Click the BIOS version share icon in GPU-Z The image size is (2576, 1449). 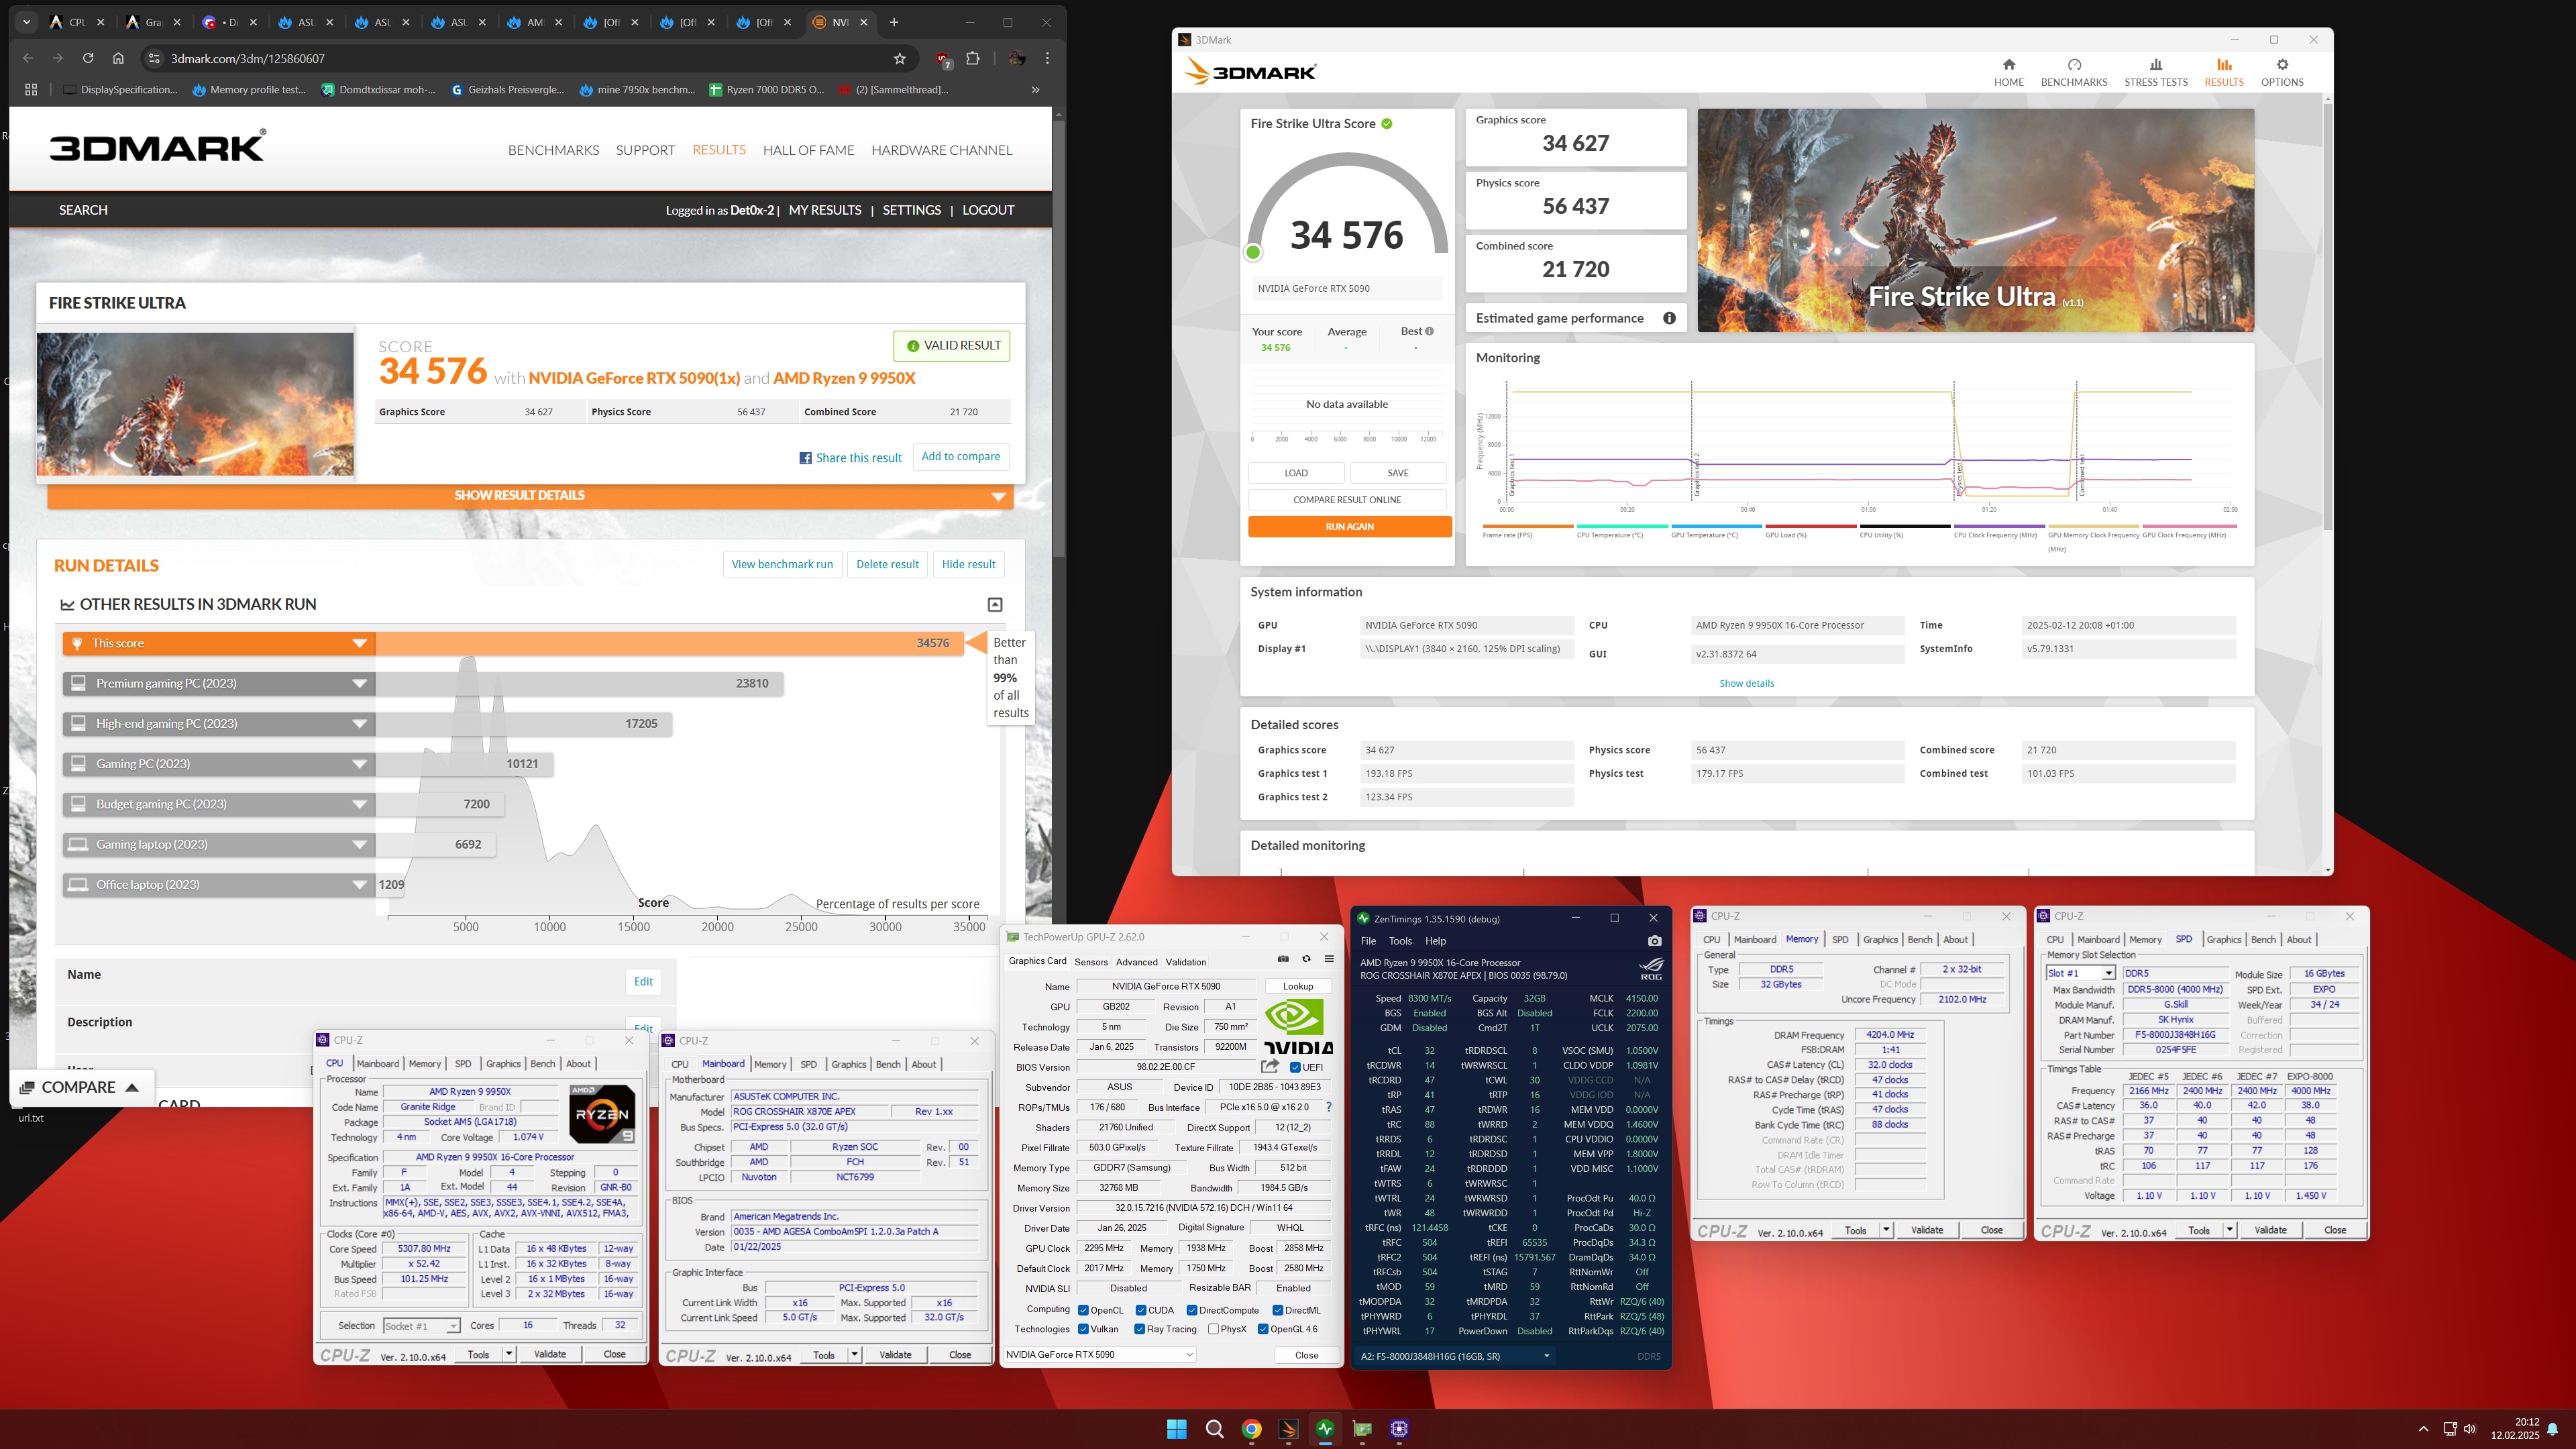[x=1270, y=1066]
